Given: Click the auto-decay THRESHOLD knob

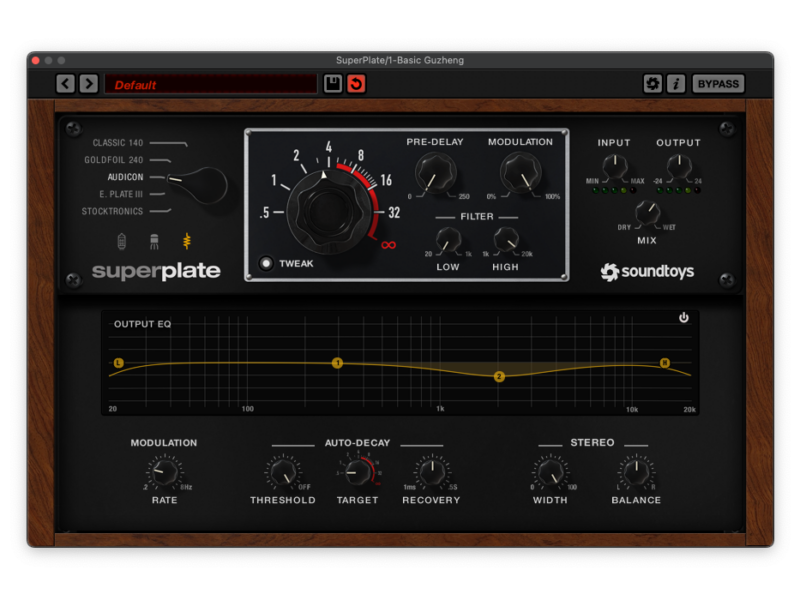Looking at the screenshot, I should pos(283,472).
